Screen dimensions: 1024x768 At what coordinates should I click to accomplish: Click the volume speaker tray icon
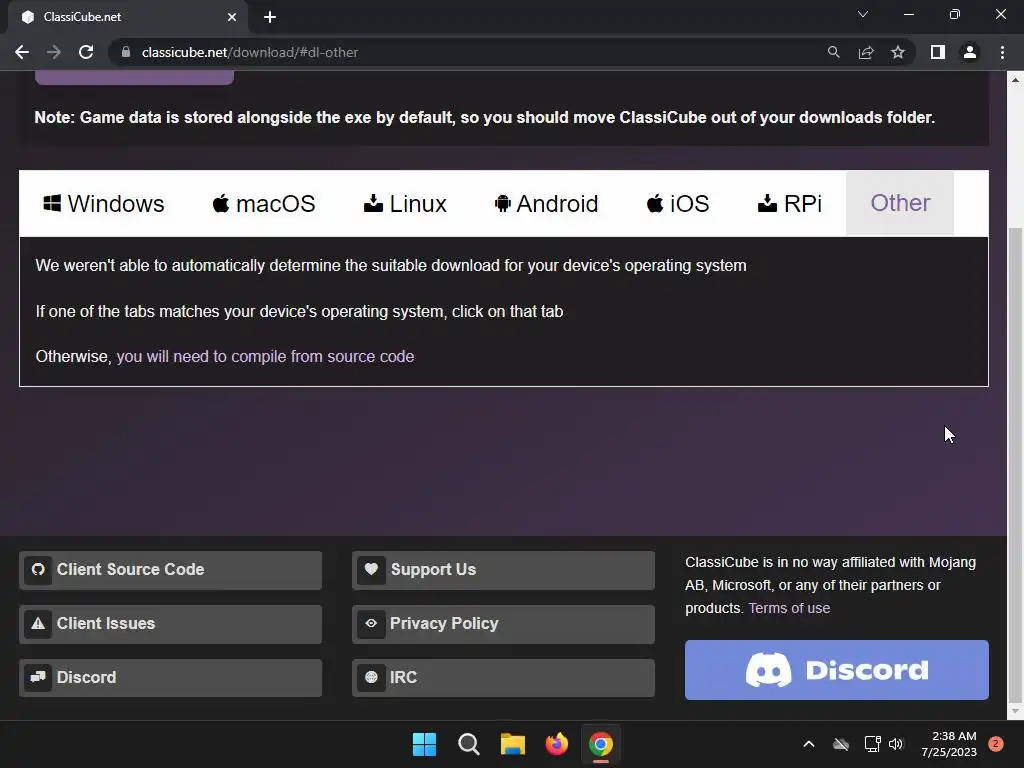(x=896, y=744)
